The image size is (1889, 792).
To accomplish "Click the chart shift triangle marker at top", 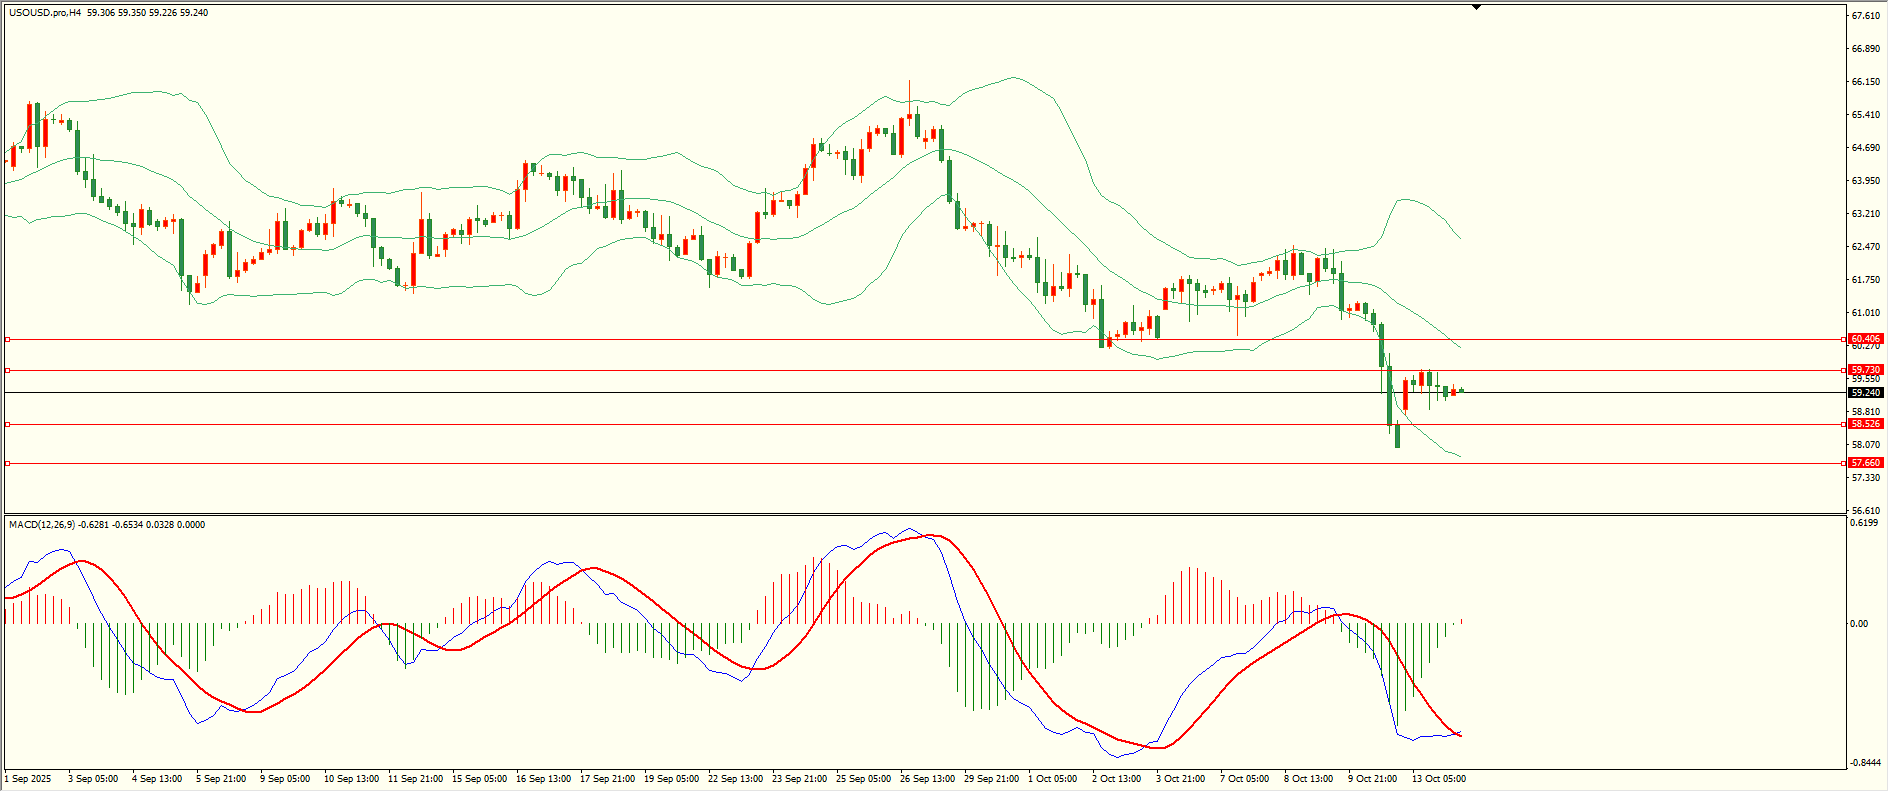I will [1476, 7].
